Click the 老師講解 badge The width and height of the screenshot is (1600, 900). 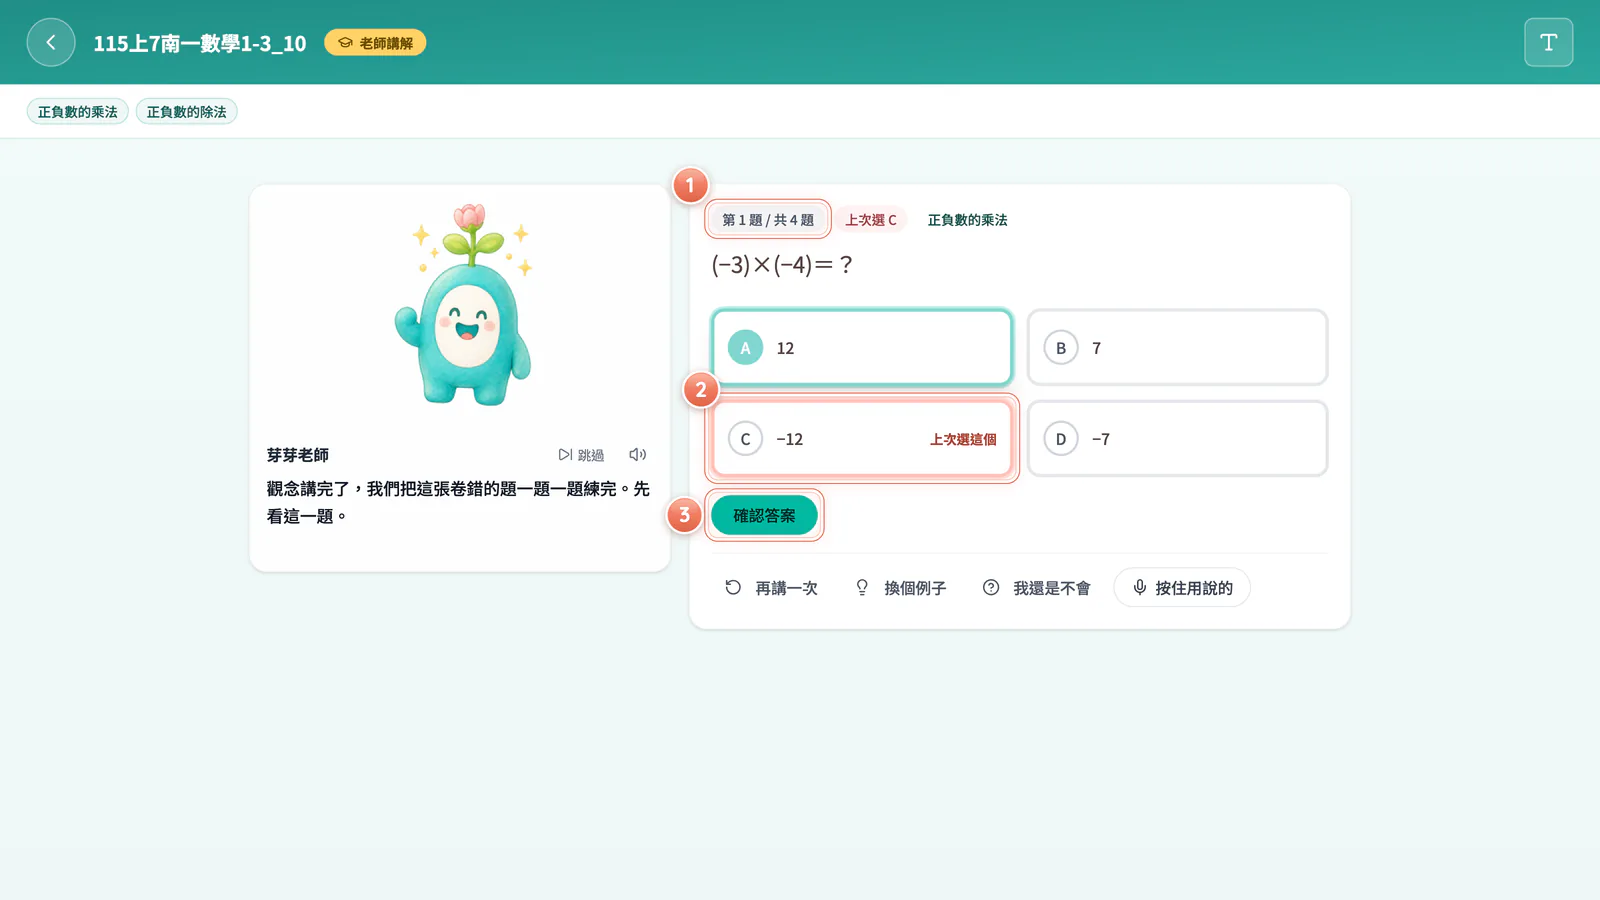coord(375,43)
